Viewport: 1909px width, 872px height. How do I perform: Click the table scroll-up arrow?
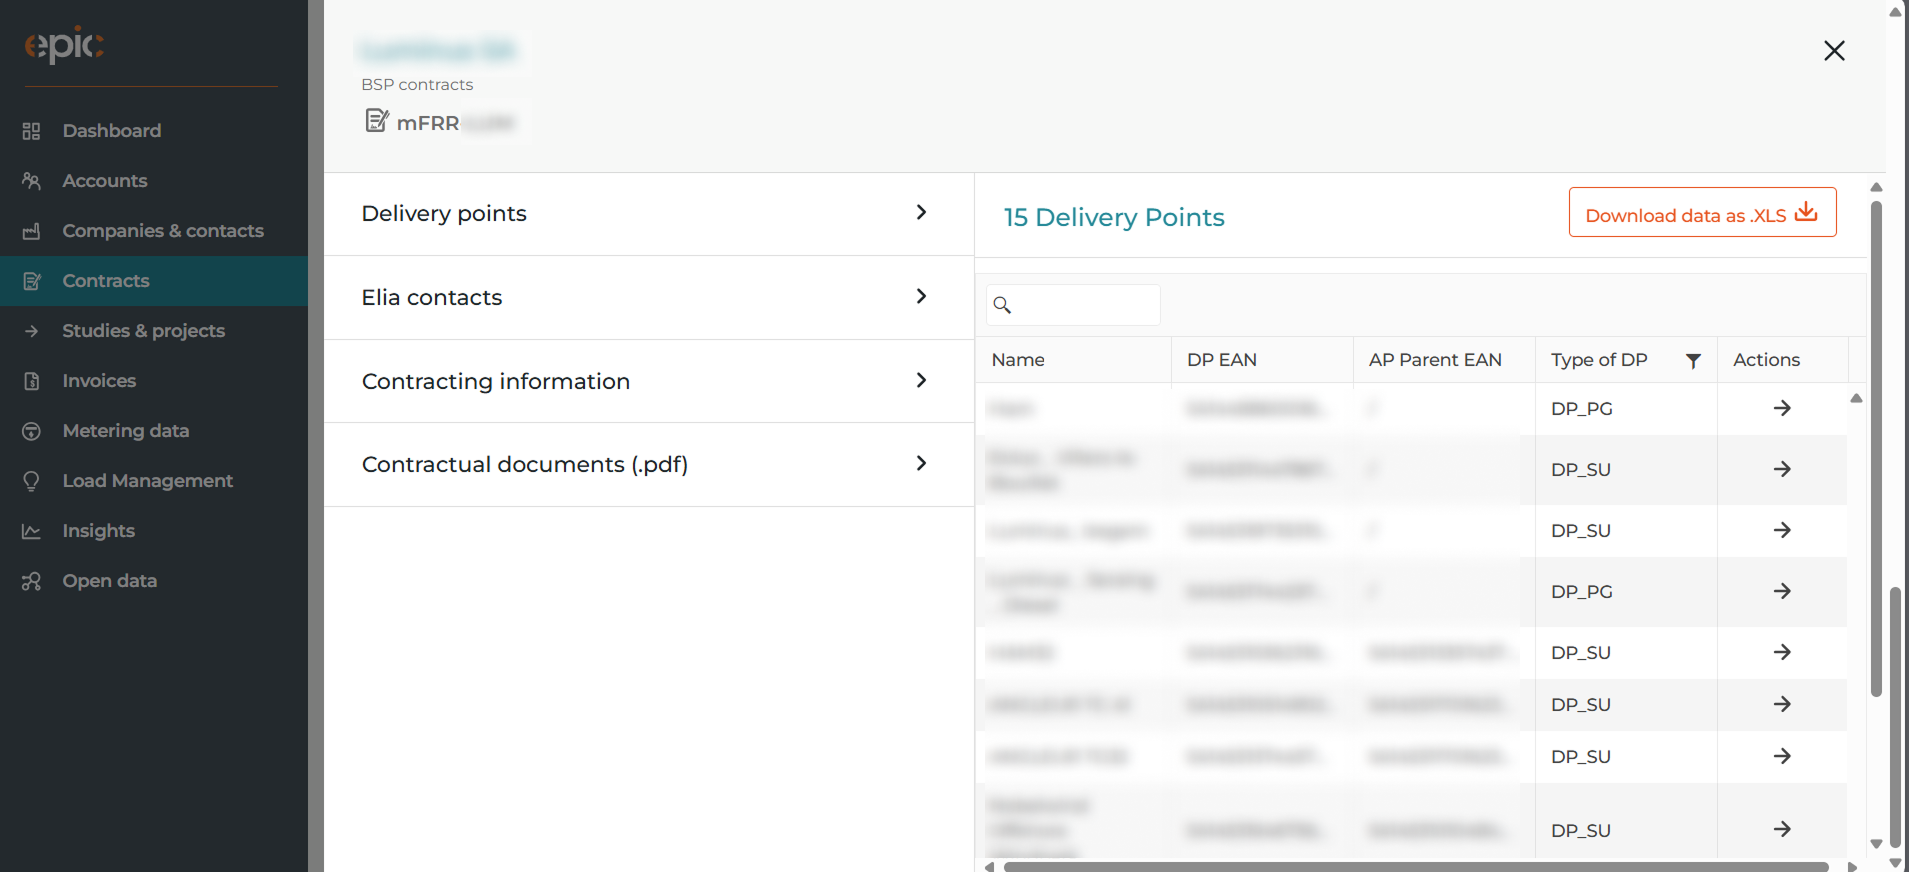tap(1856, 398)
